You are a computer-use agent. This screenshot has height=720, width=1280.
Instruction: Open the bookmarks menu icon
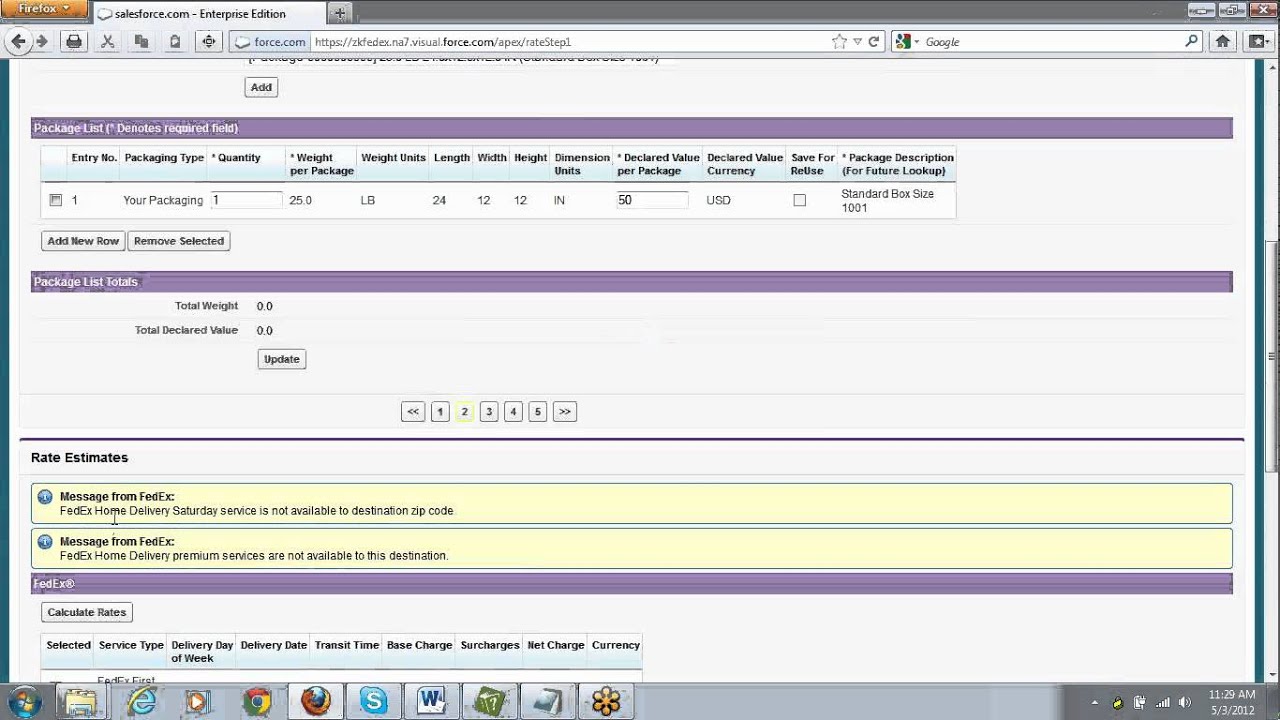tap(1257, 42)
